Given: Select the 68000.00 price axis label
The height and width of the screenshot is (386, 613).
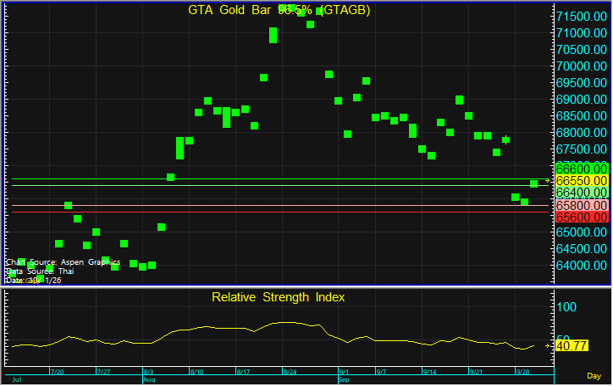Looking at the screenshot, I should pos(581,133).
